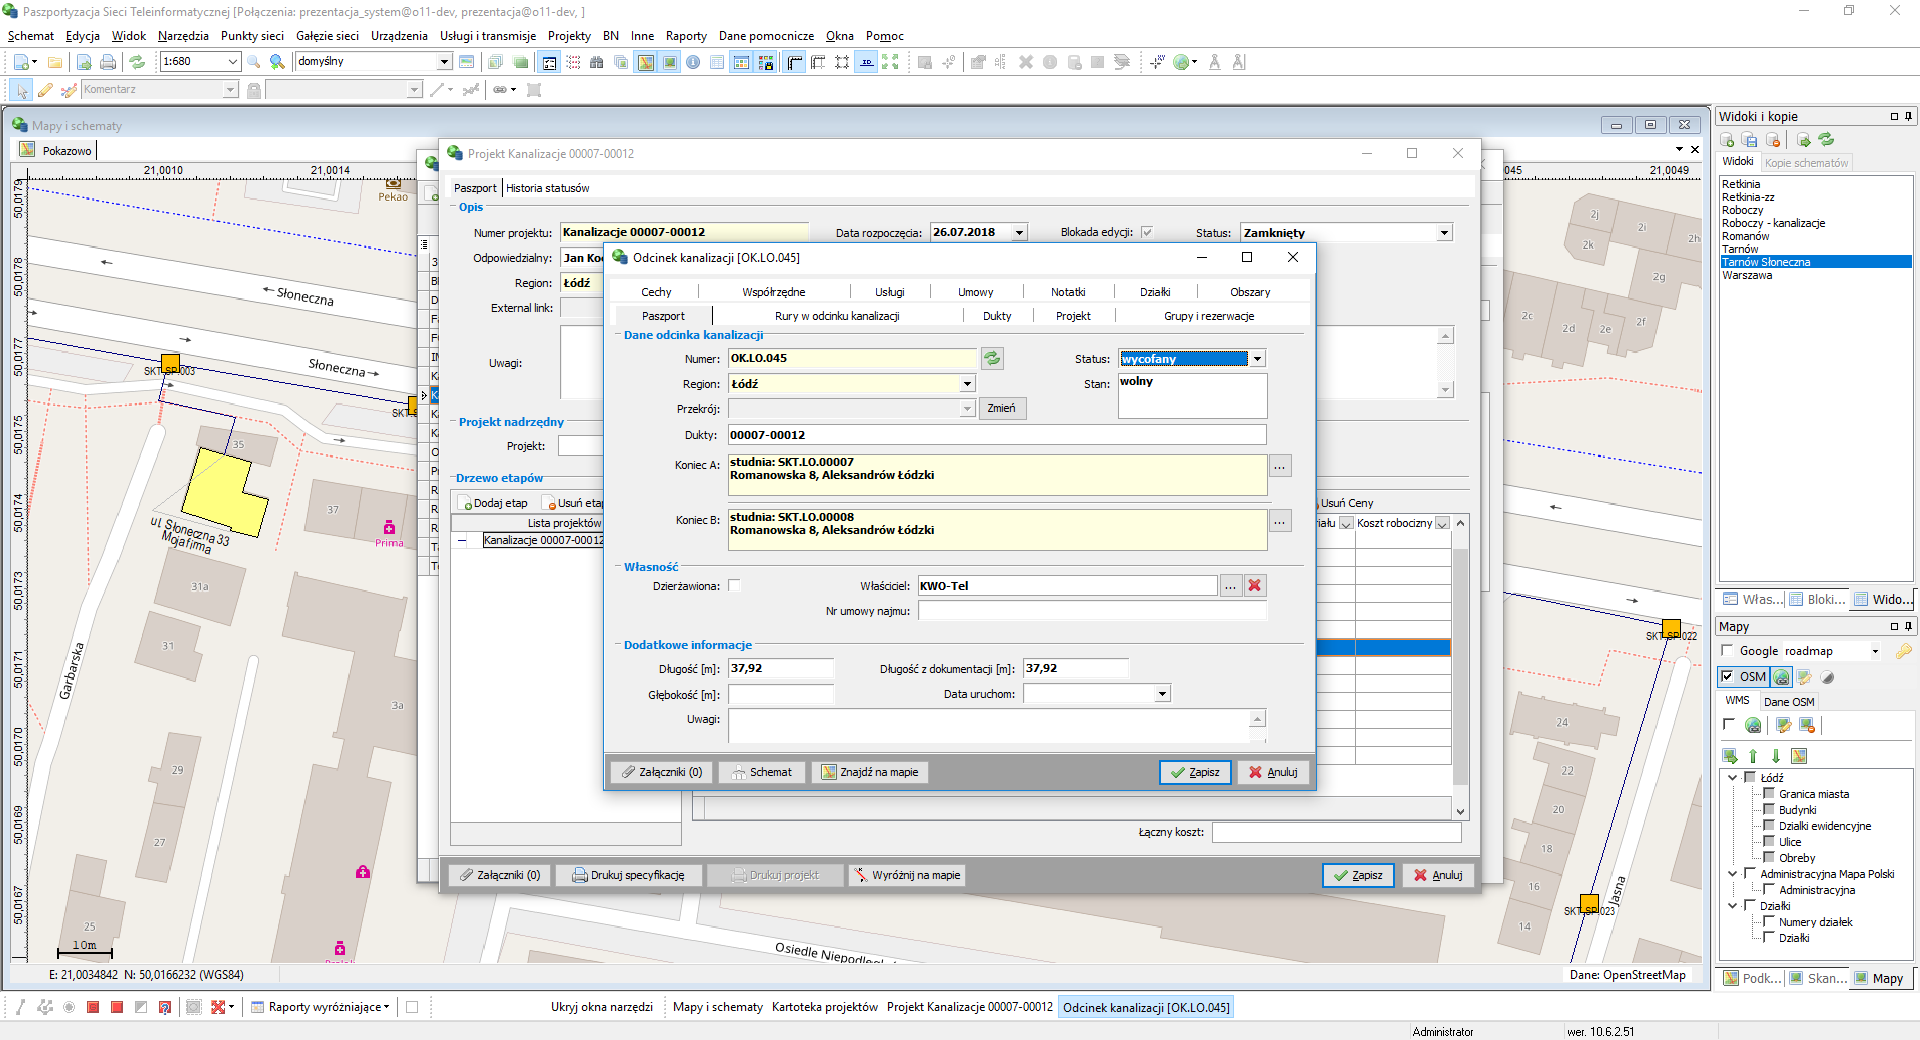The width and height of the screenshot is (1920, 1040).
Task: Collapse the Łódź tree node
Action: 1733,777
